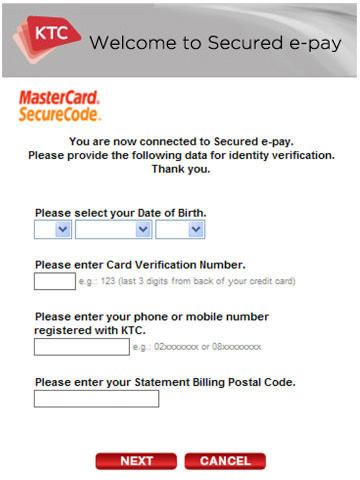Screen dimensions: 360x480
Task: Click the CVV example hint text
Action: point(187,281)
